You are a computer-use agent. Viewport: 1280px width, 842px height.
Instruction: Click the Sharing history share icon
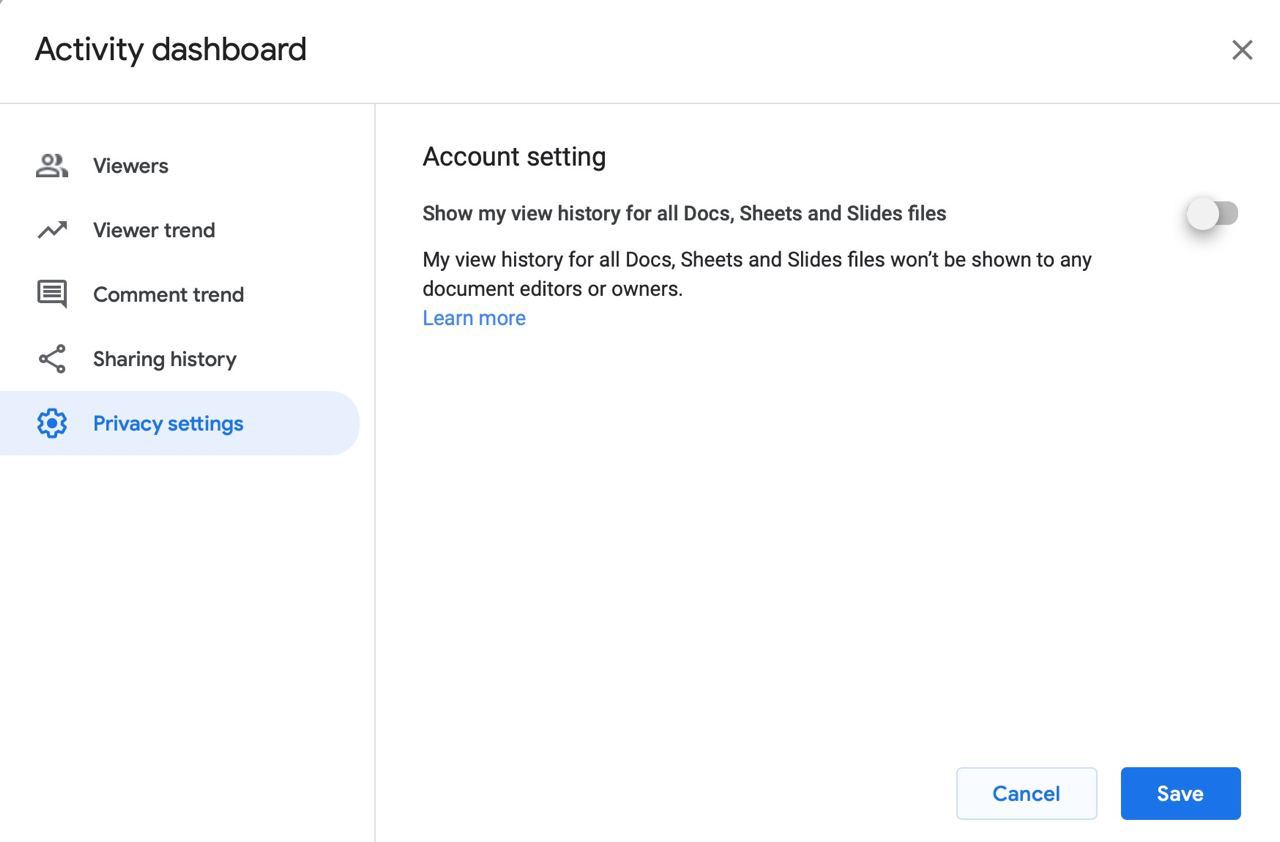point(52,359)
